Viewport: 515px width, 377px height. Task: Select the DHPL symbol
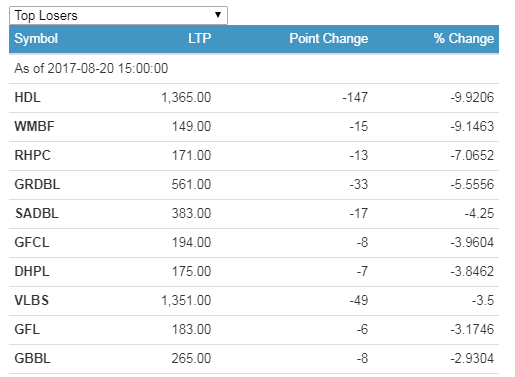pos(32,272)
